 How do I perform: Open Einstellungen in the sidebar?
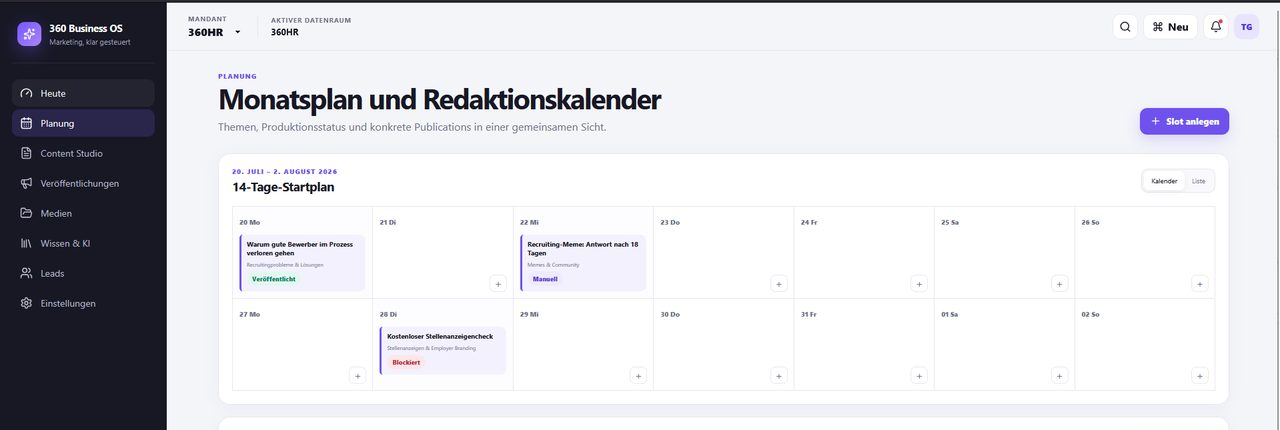tap(83, 303)
